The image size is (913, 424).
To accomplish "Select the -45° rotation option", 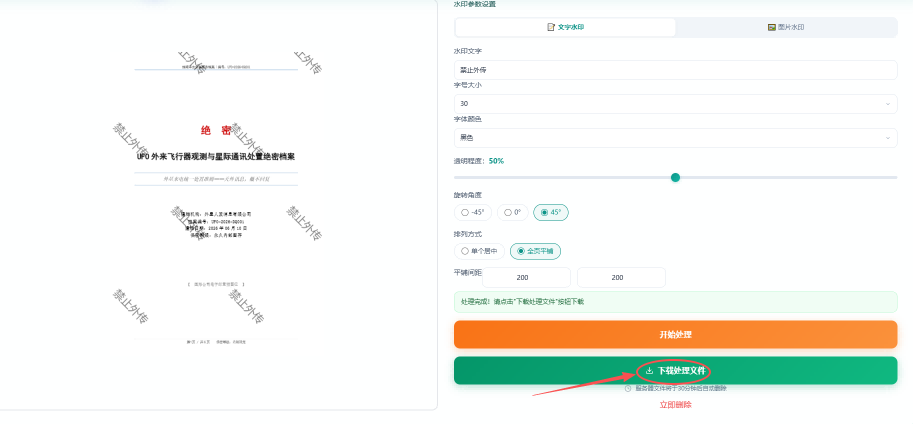I will pyautogui.click(x=473, y=213).
